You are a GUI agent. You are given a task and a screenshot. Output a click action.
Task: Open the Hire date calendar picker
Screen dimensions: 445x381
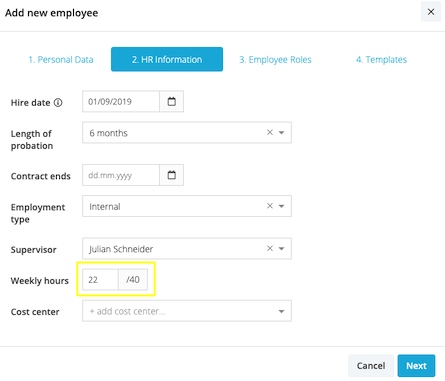point(171,101)
